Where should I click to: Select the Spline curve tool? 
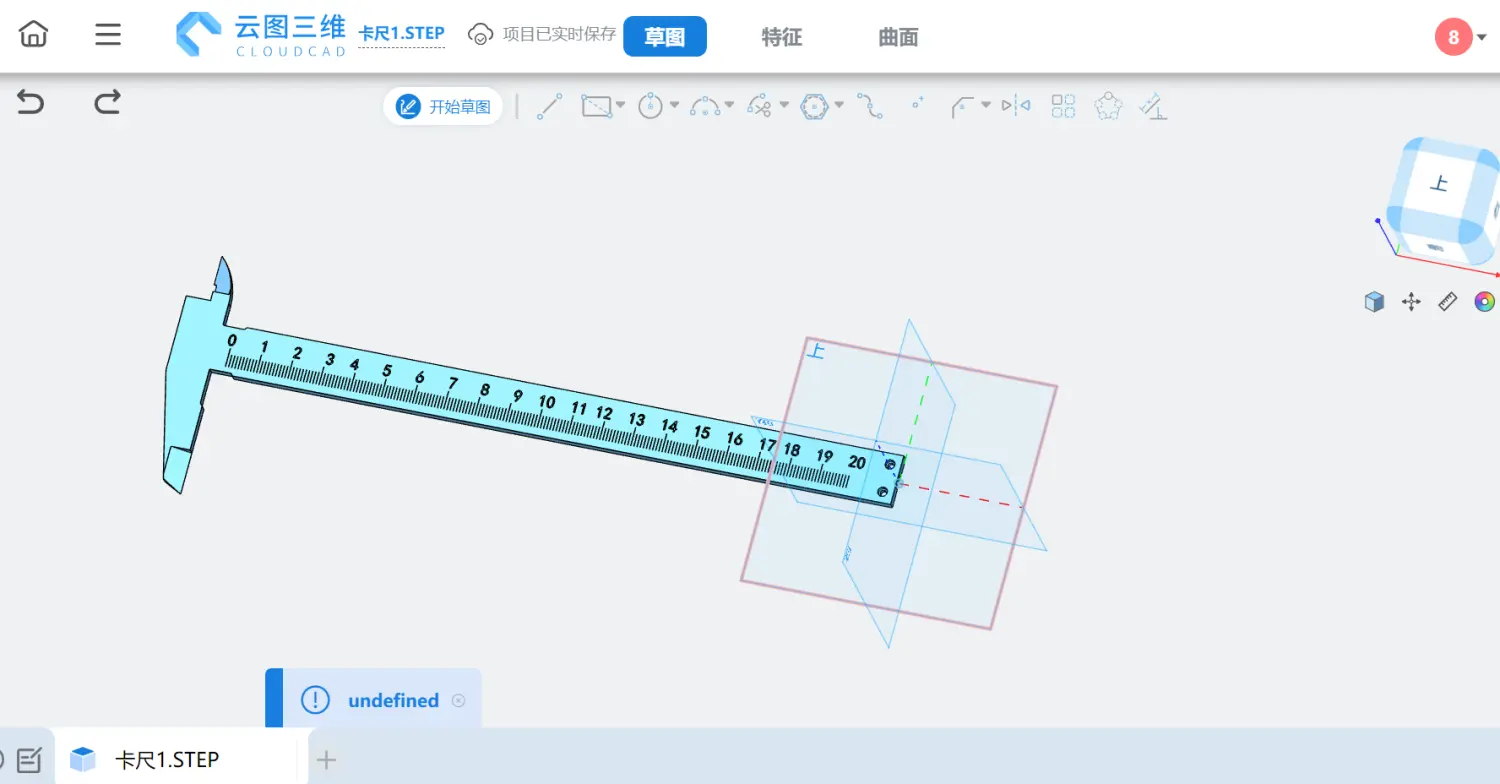pyautogui.click(x=869, y=106)
